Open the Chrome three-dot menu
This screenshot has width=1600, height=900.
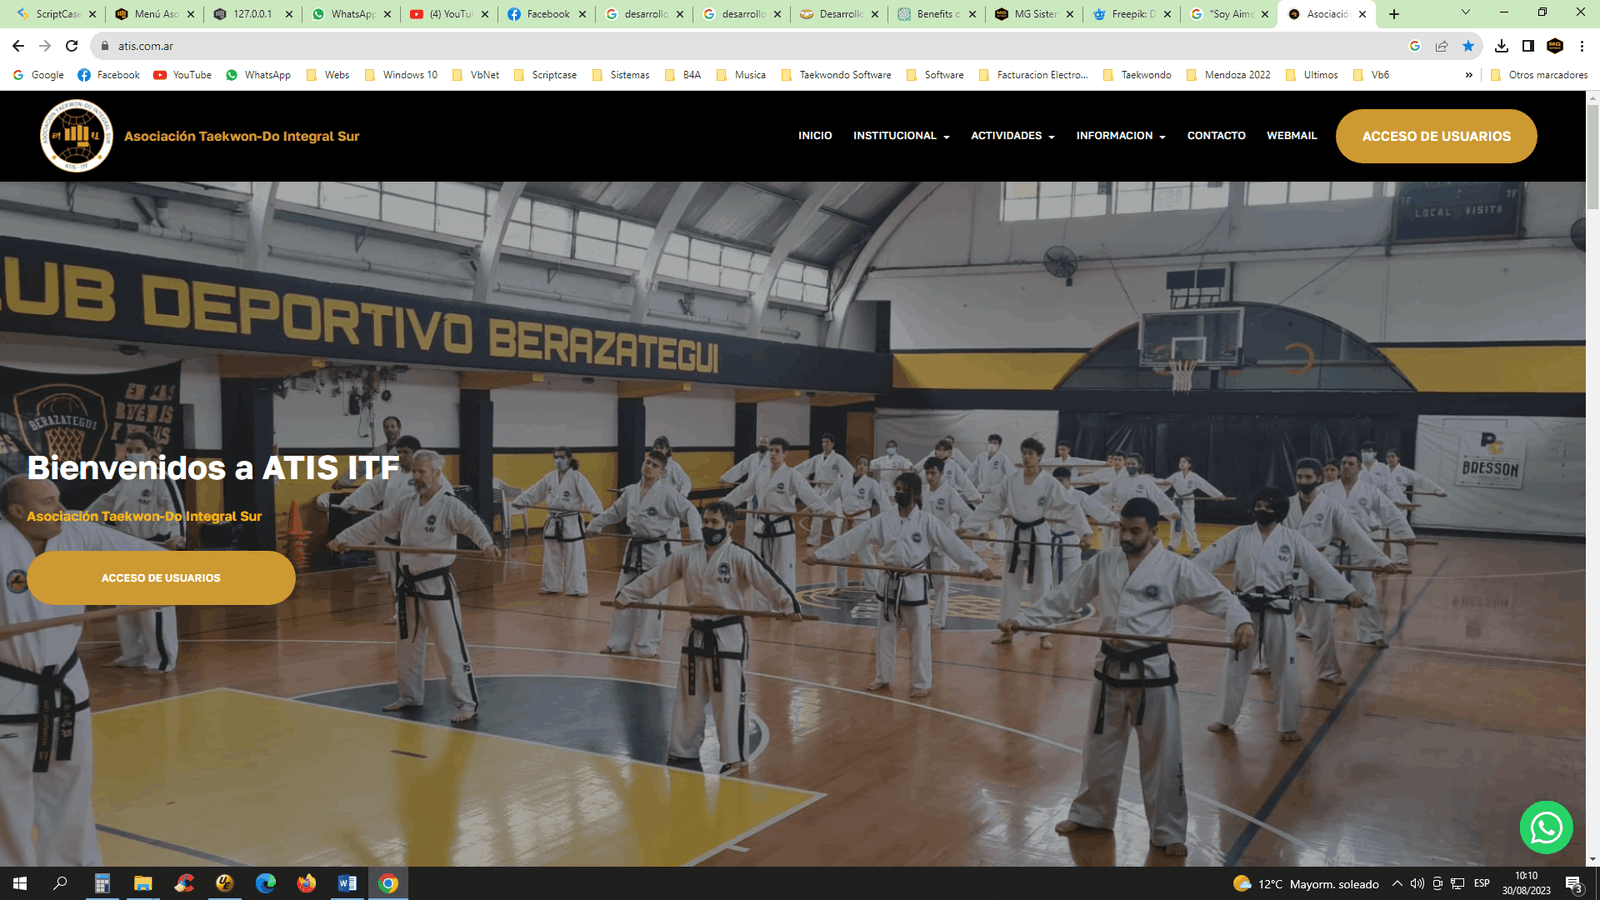click(1582, 46)
